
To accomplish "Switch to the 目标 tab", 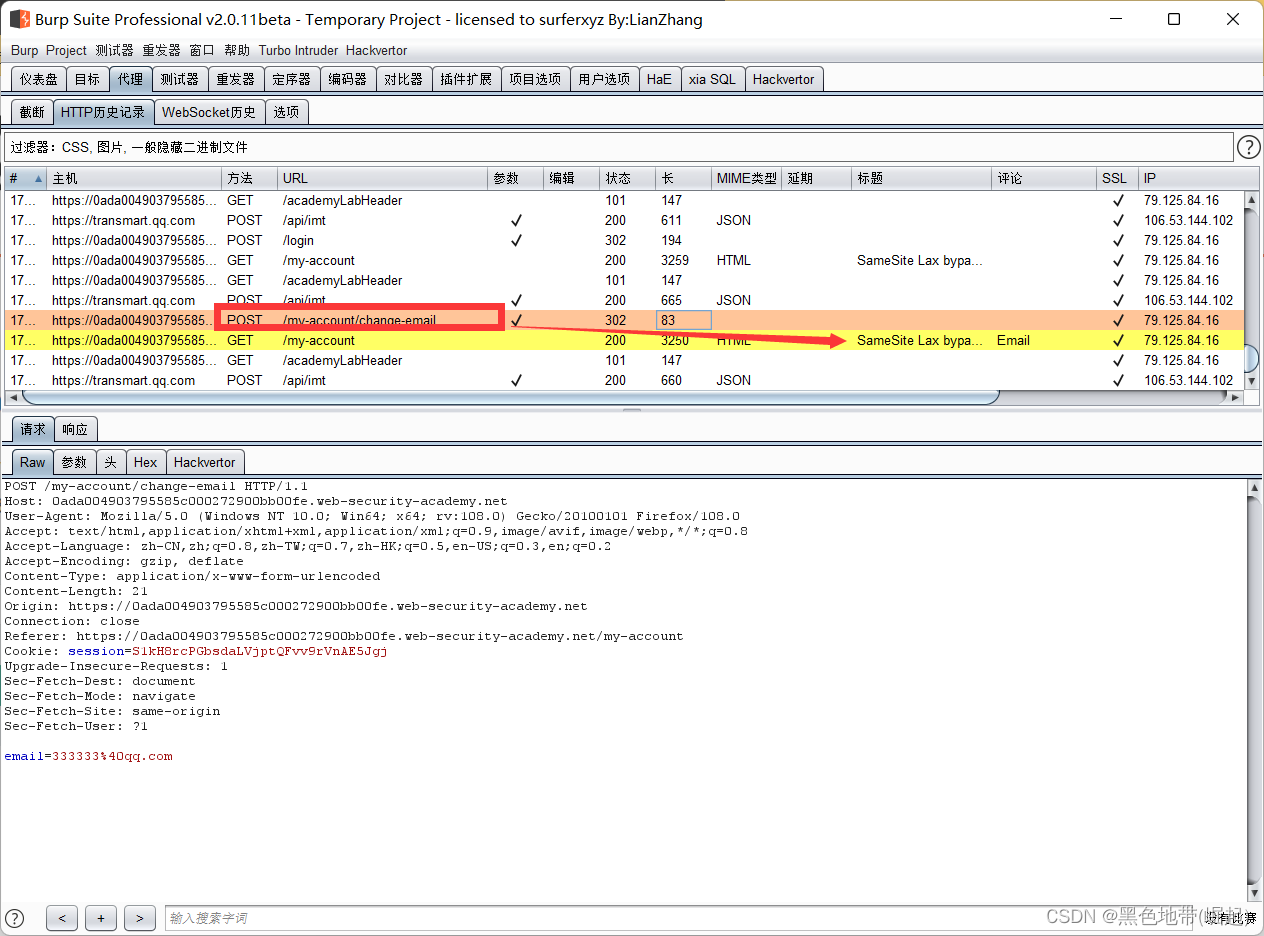I will click(x=87, y=79).
